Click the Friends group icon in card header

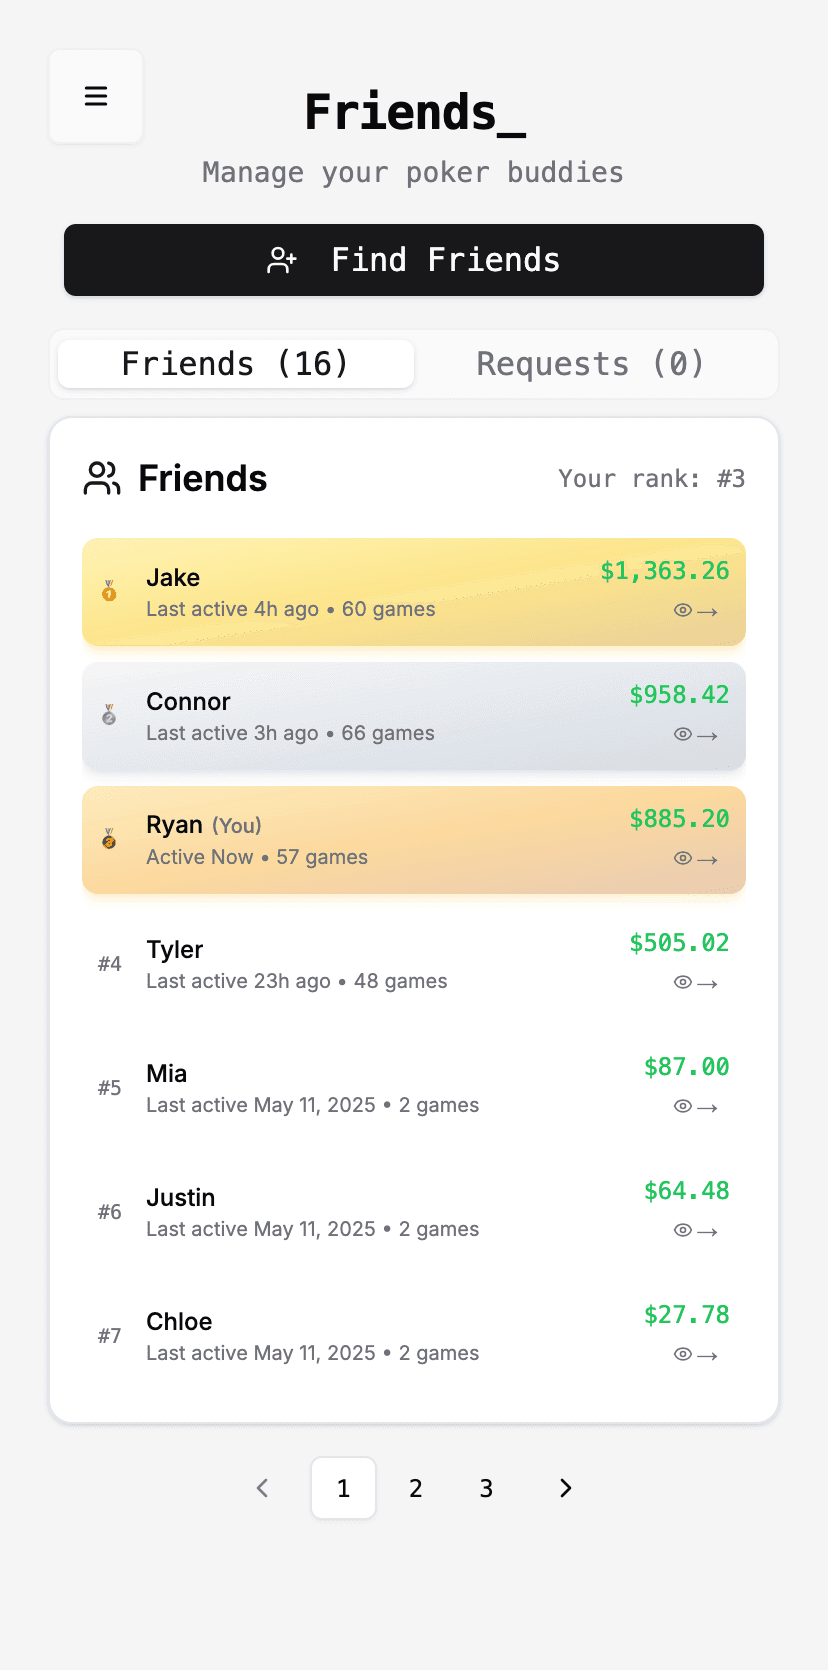click(102, 478)
